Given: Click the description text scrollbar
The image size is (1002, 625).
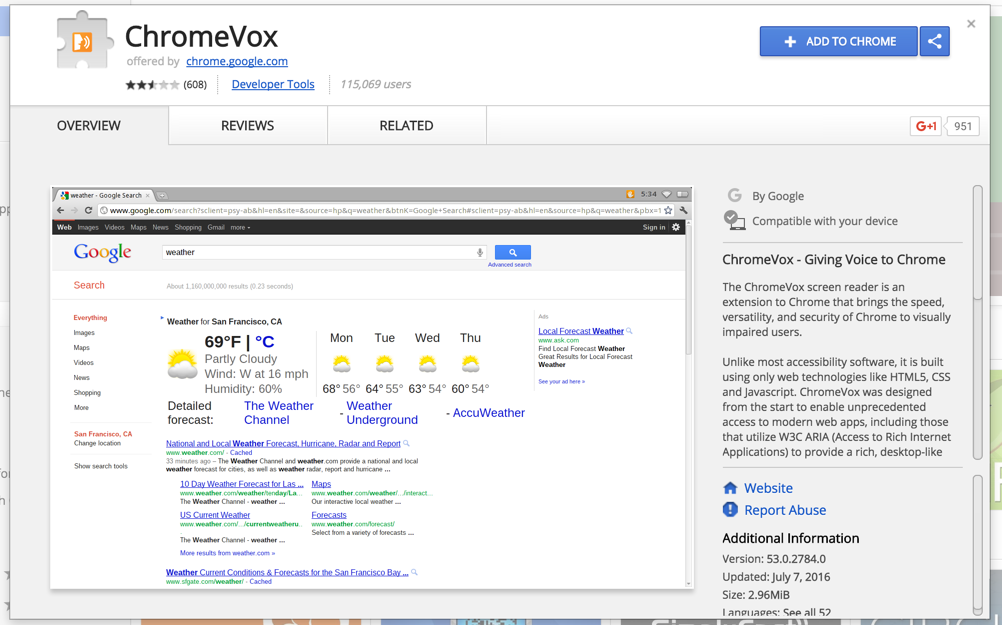Looking at the screenshot, I should [x=977, y=322].
